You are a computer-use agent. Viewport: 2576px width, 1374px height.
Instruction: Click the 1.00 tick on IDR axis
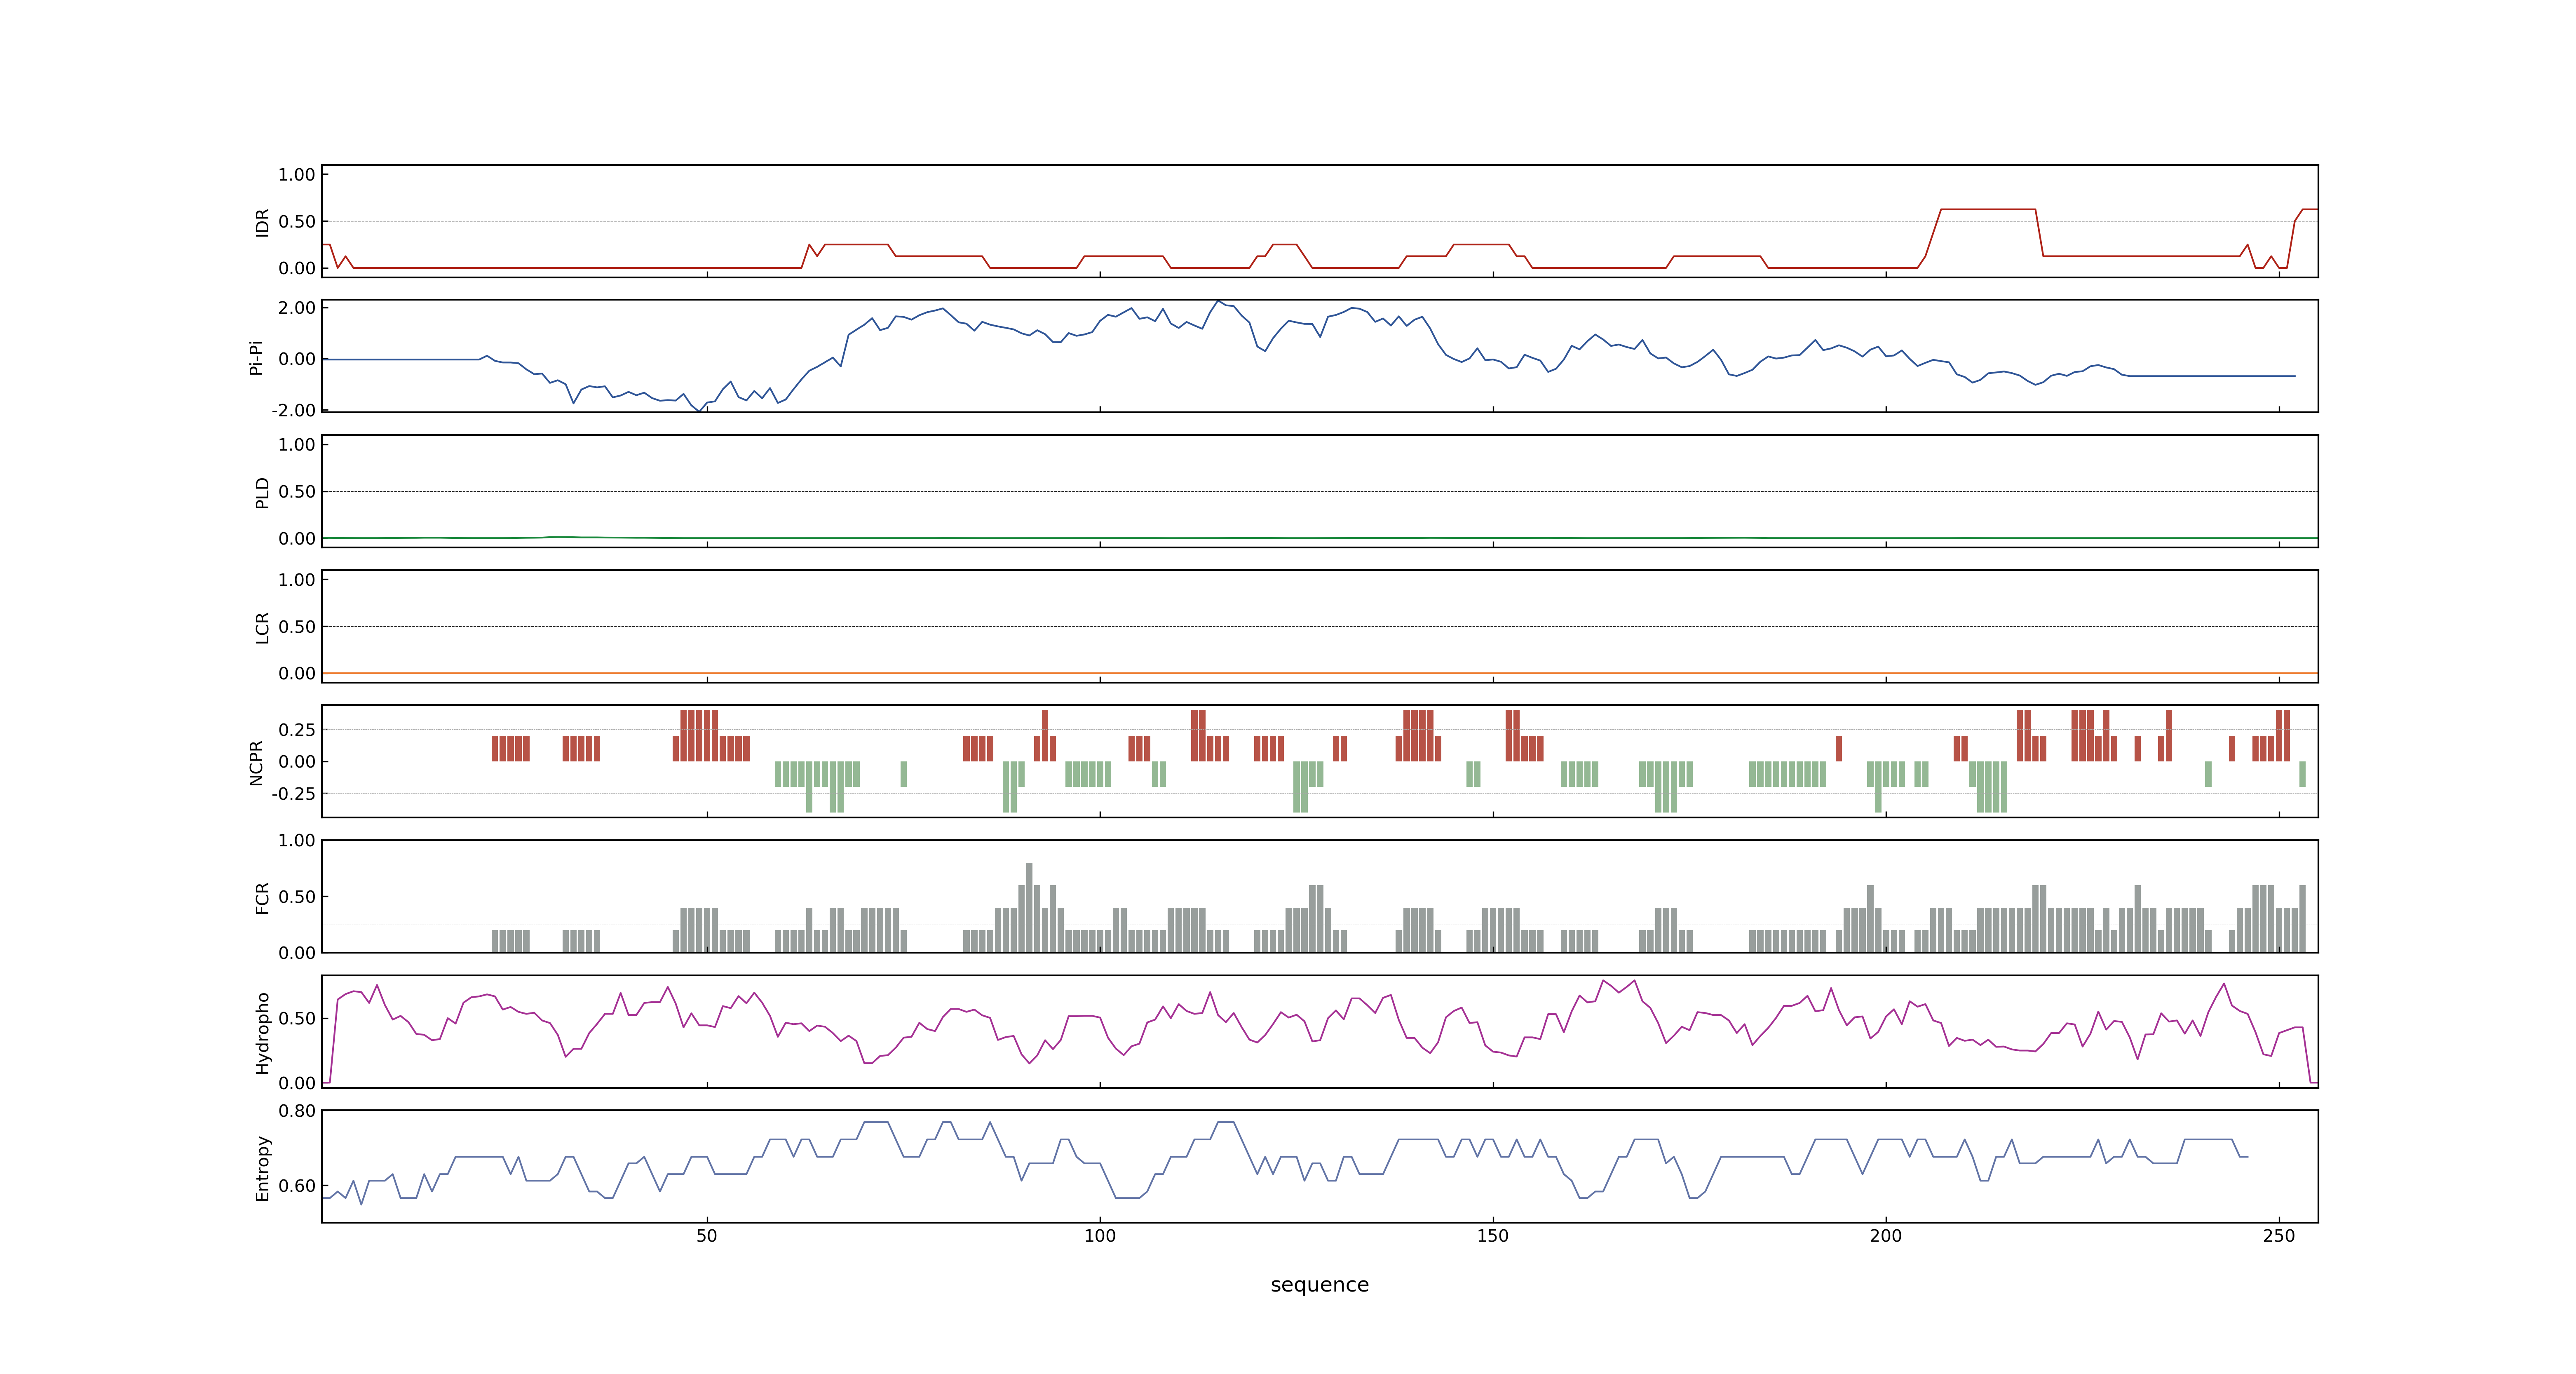297,175
